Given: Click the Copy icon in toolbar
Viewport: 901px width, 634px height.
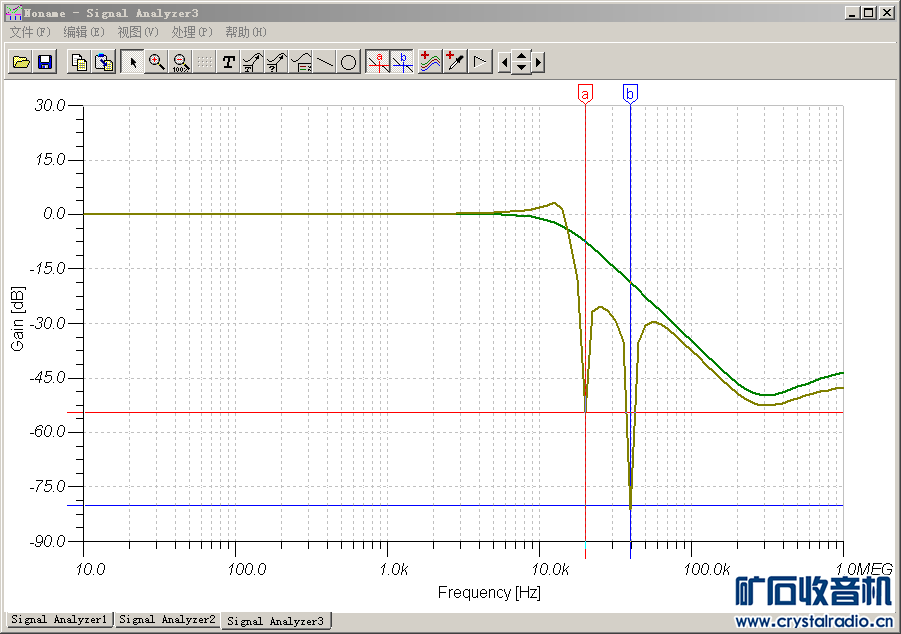Looking at the screenshot, I should 79,62.
